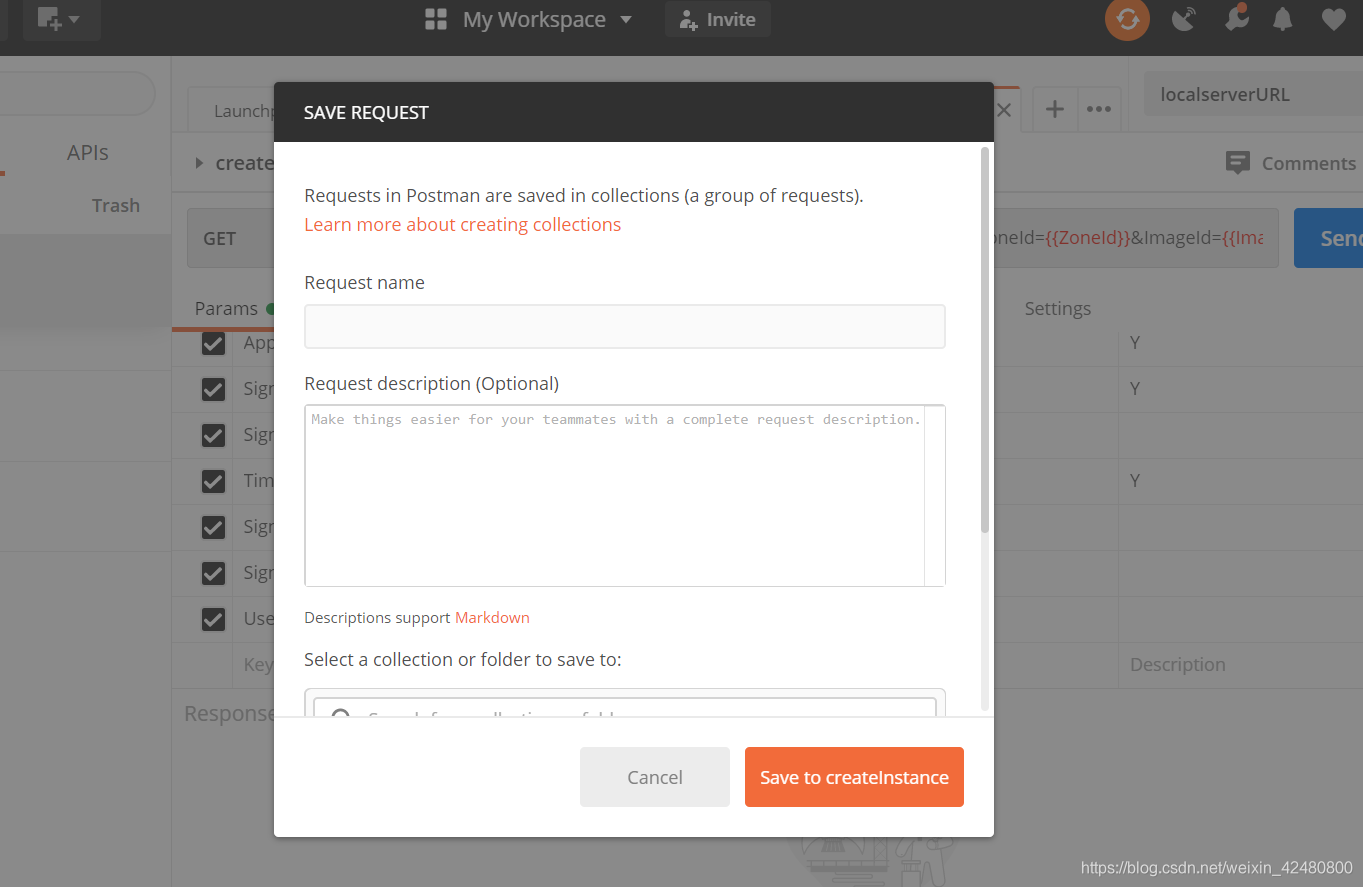
Task: Click the Request description text area
Action: coord(625,495)
